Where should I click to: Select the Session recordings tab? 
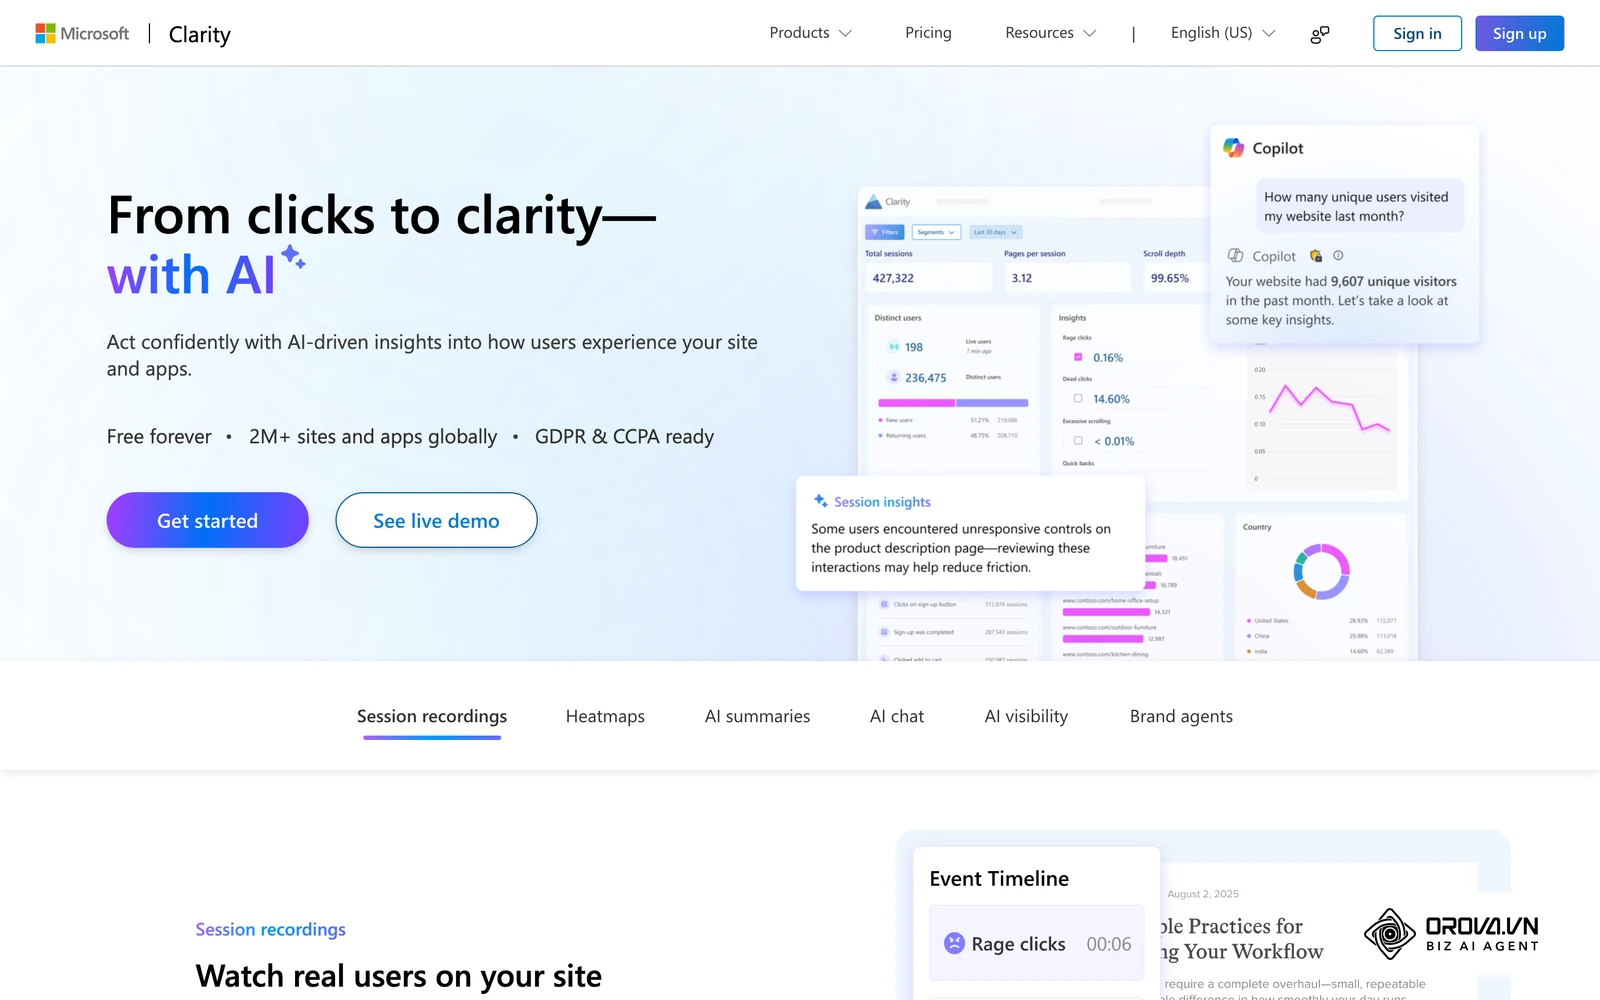pos(432,716)
